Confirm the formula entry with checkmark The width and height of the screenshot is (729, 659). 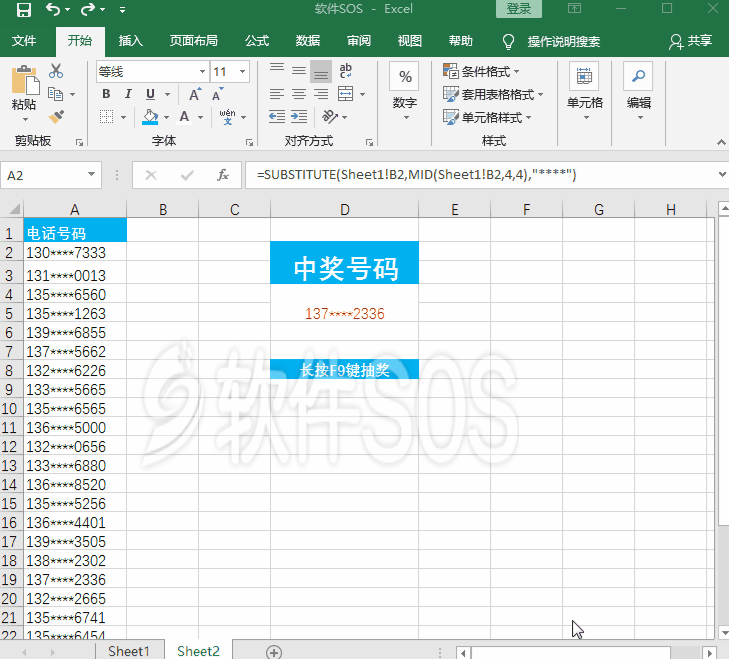pyautogui.click(x=187, y=175)
